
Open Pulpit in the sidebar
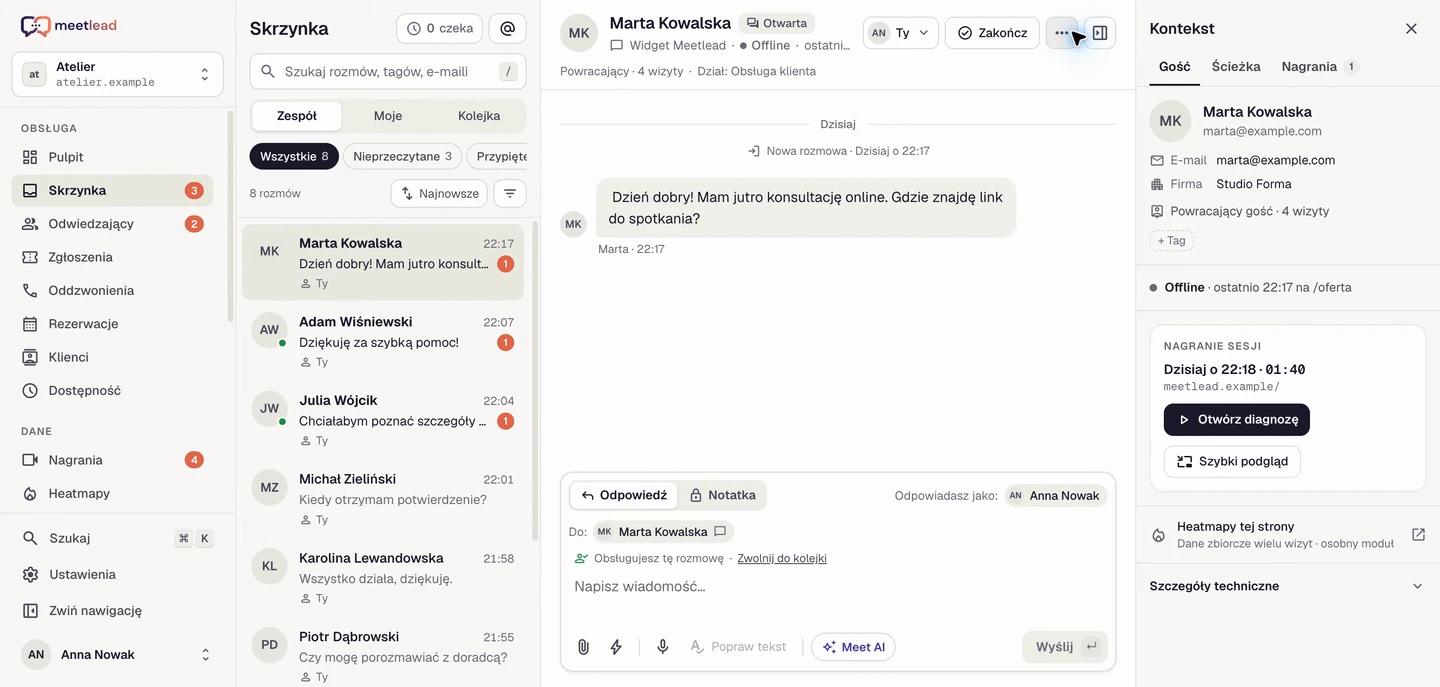point(112,157)
